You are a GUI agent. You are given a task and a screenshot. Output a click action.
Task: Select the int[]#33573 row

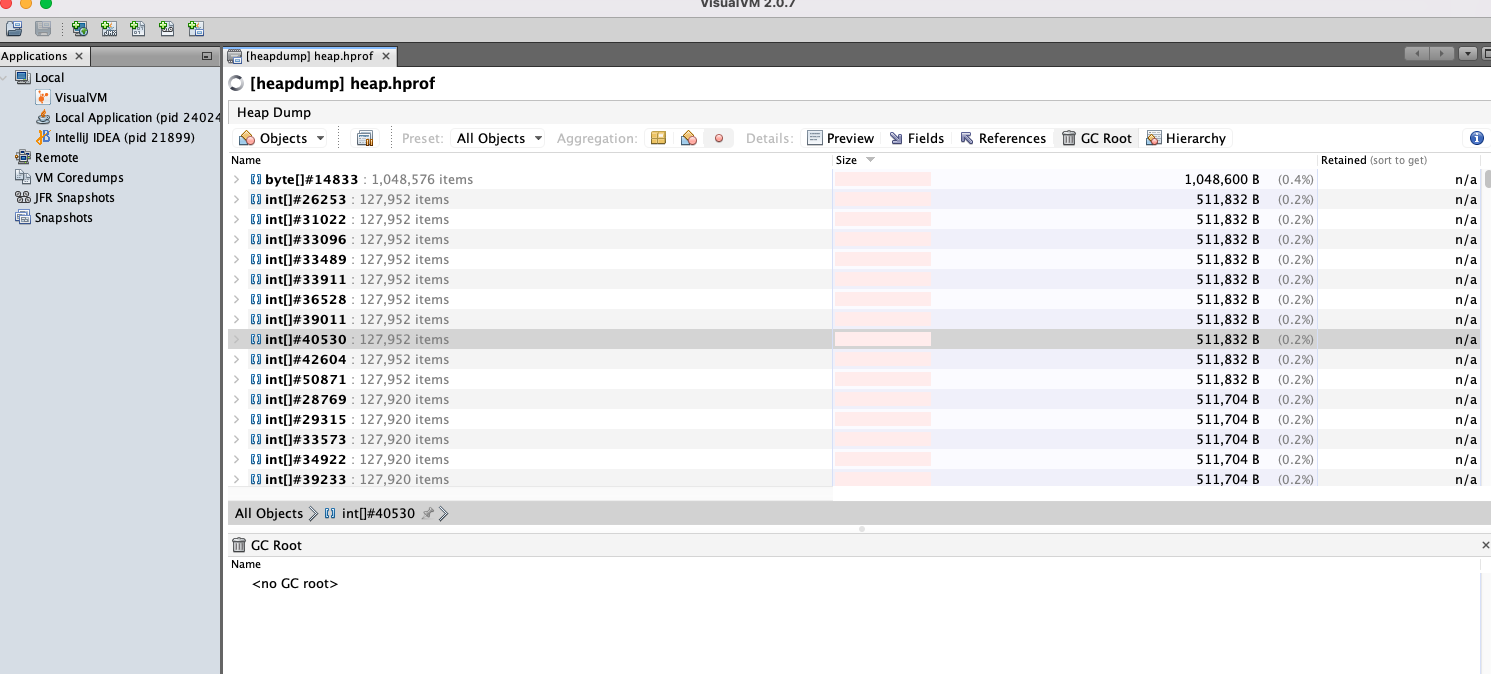[854, 439]
